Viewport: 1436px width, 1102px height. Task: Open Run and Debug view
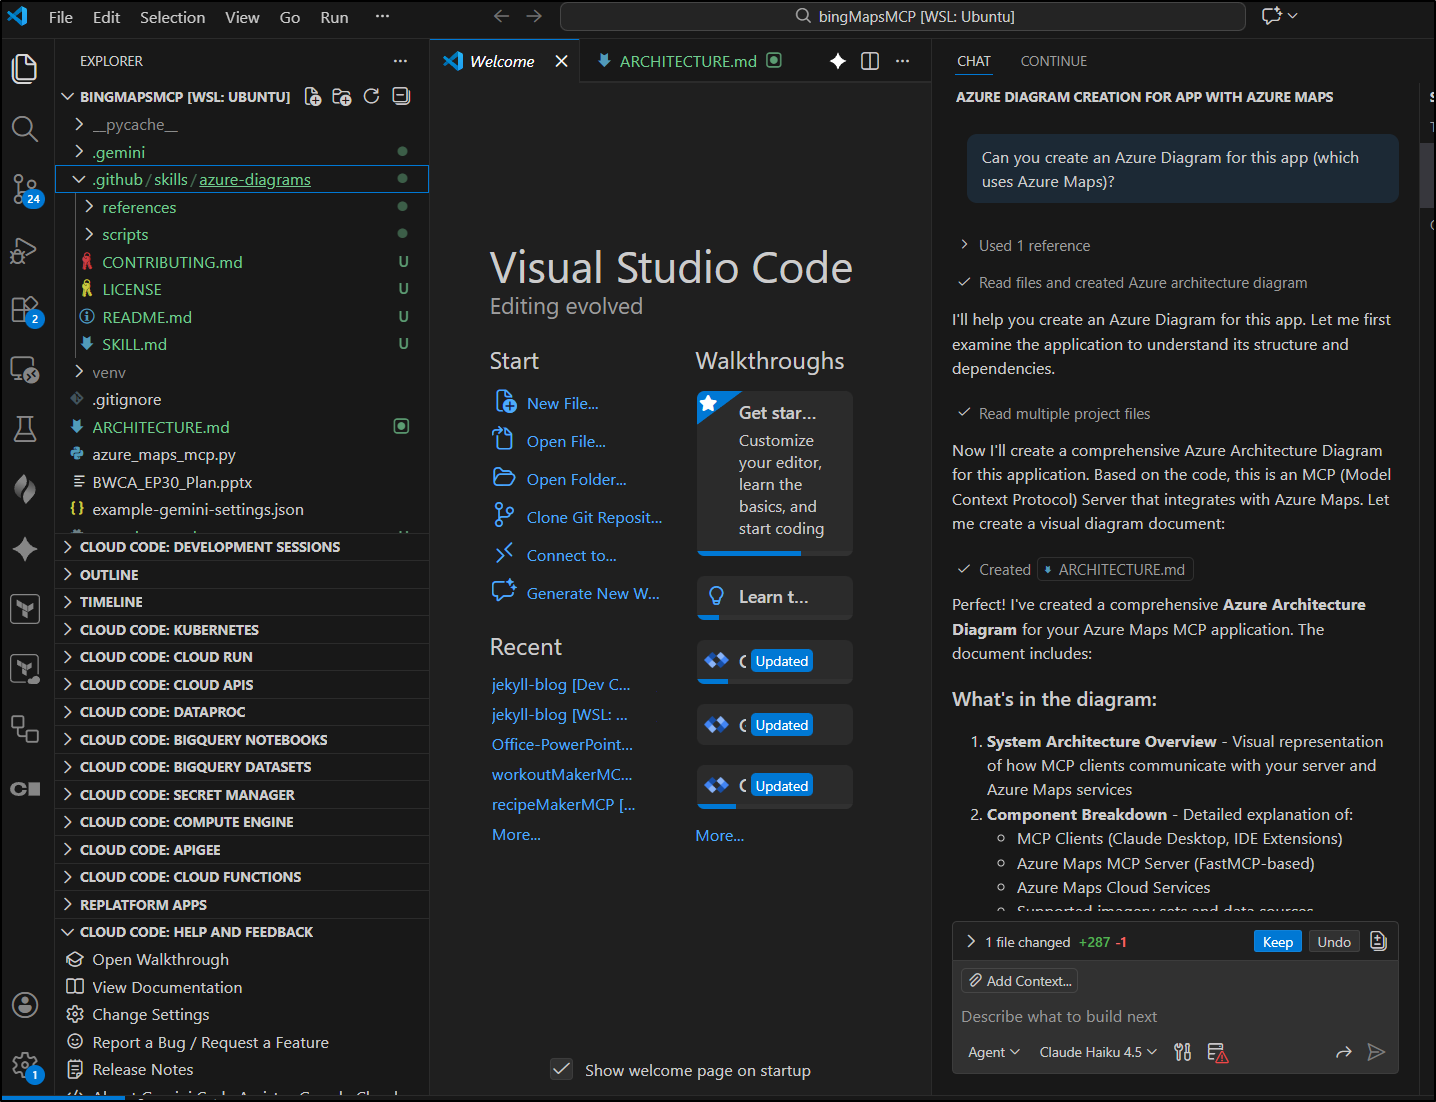[25, 250]
